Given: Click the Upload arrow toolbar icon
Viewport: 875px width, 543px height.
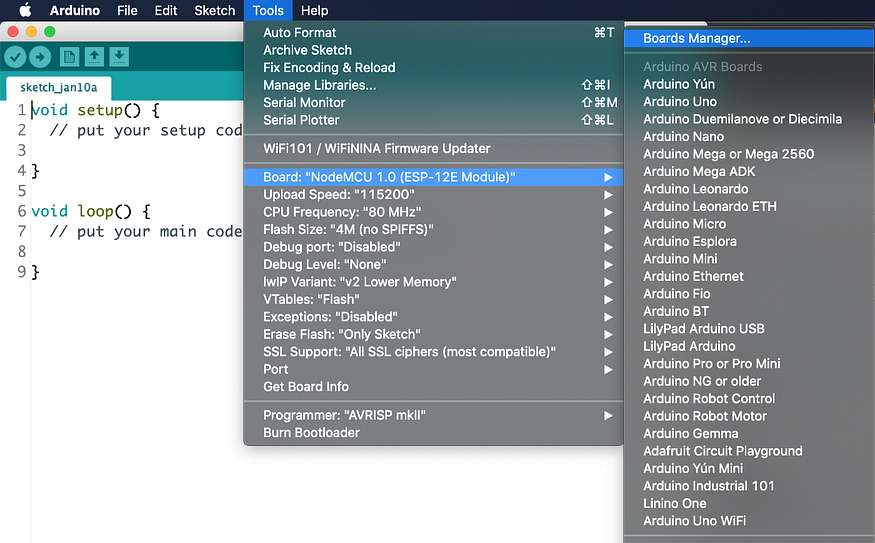Looking at the screenshot, I should pos(40,56).
